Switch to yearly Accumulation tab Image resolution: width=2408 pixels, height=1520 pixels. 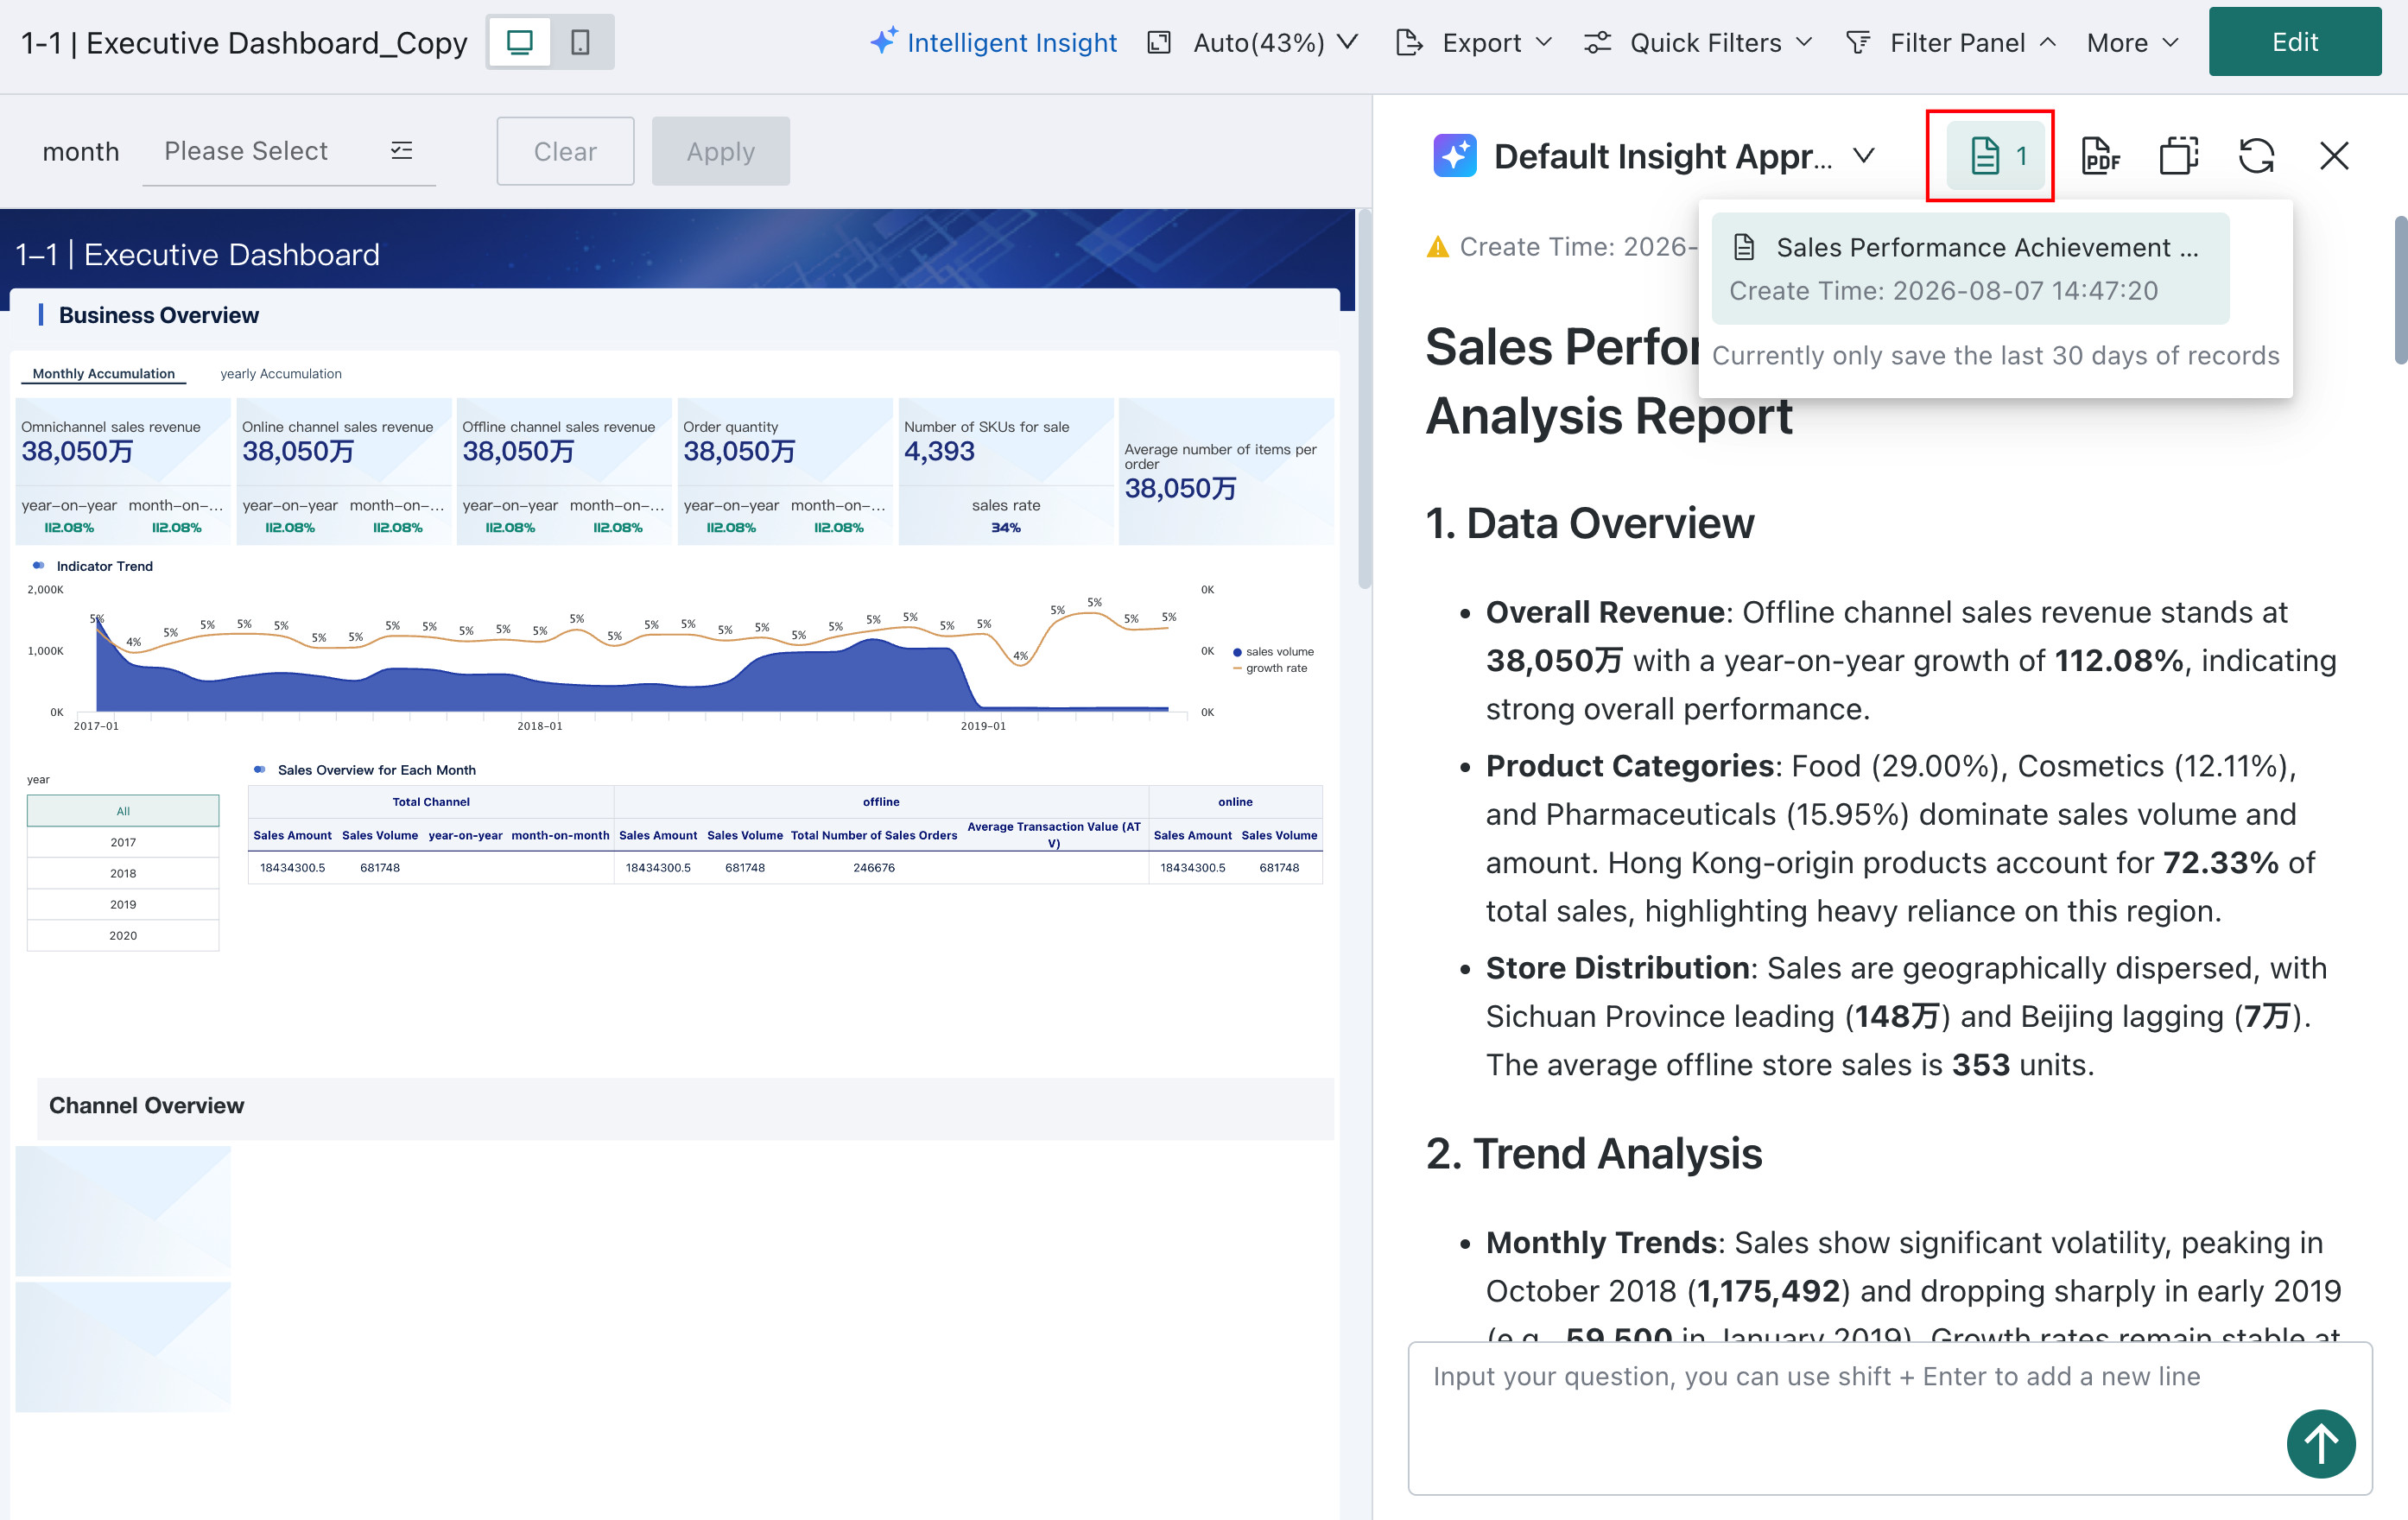click(x=281, y=373)
